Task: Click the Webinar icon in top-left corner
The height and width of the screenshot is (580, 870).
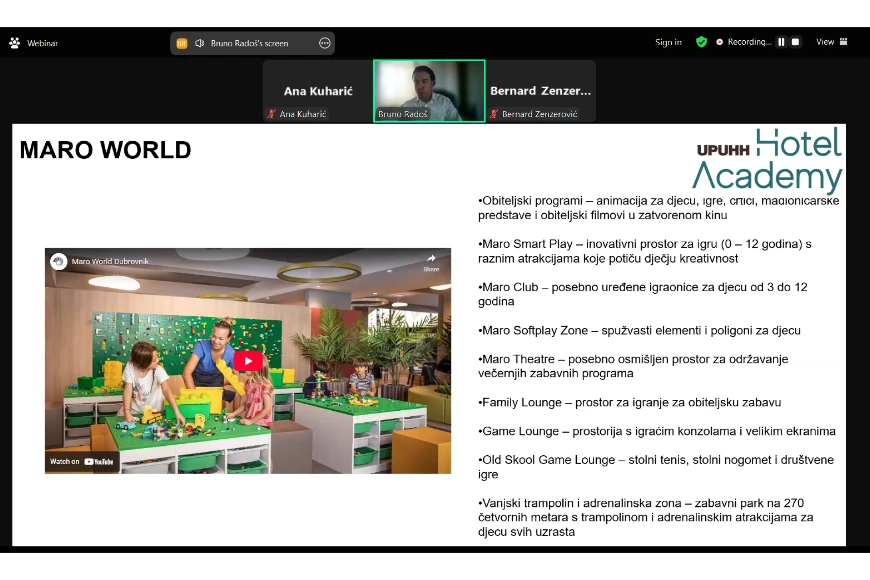Action: pyautogui.click(x=15, y=43)
